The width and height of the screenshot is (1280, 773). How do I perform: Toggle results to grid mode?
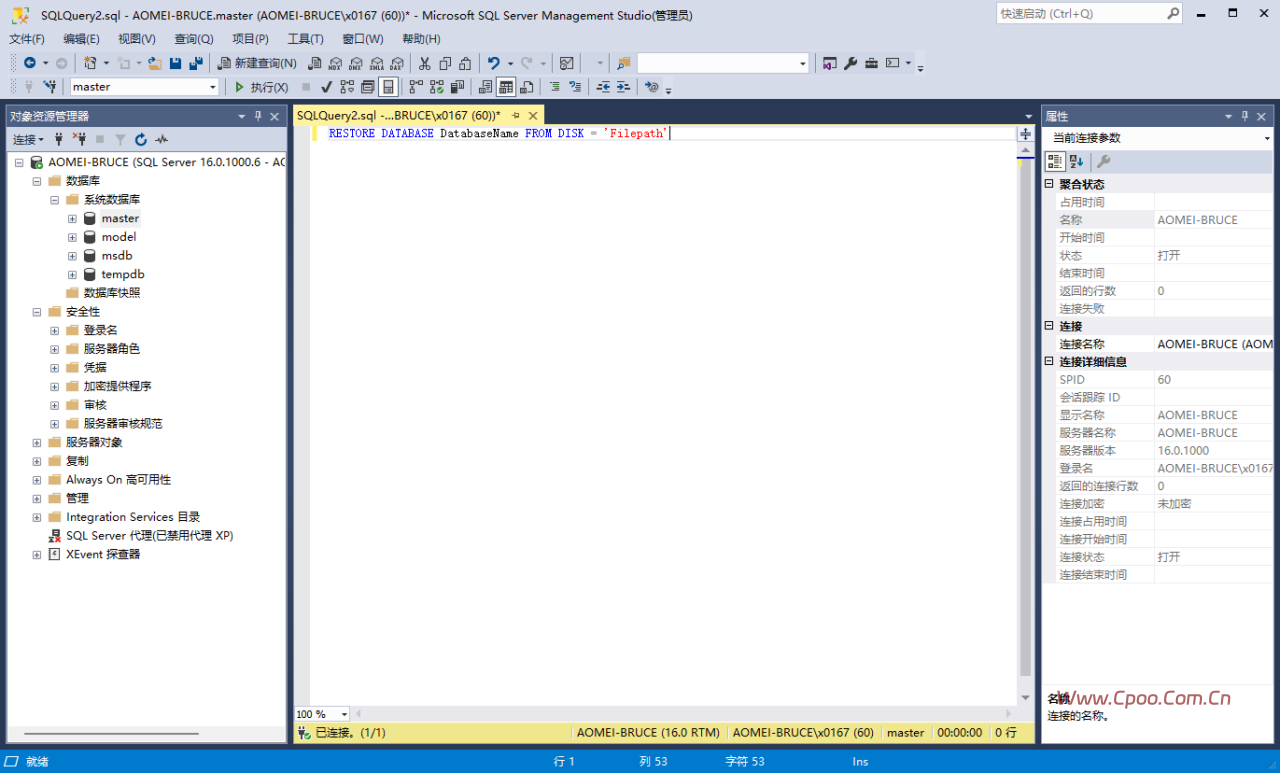[506, 87]
